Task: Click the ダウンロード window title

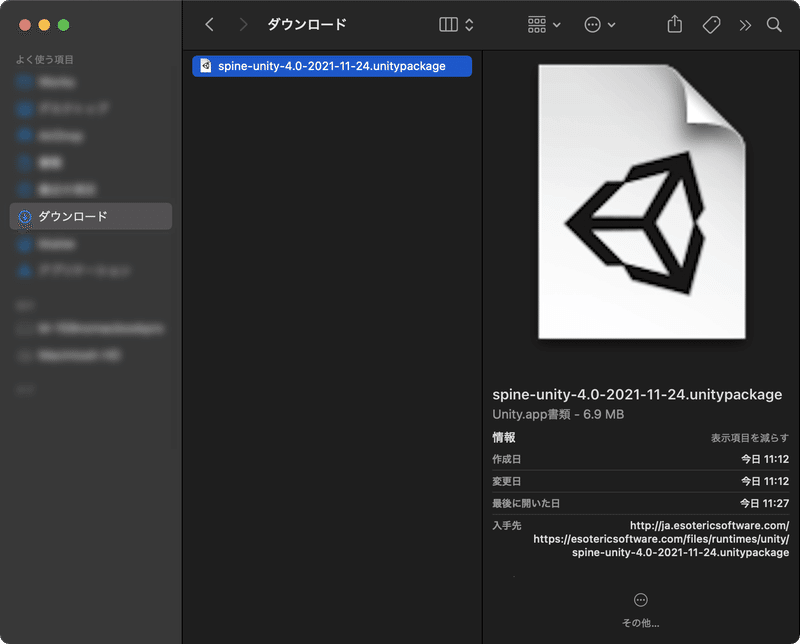Action: (307, 24)
